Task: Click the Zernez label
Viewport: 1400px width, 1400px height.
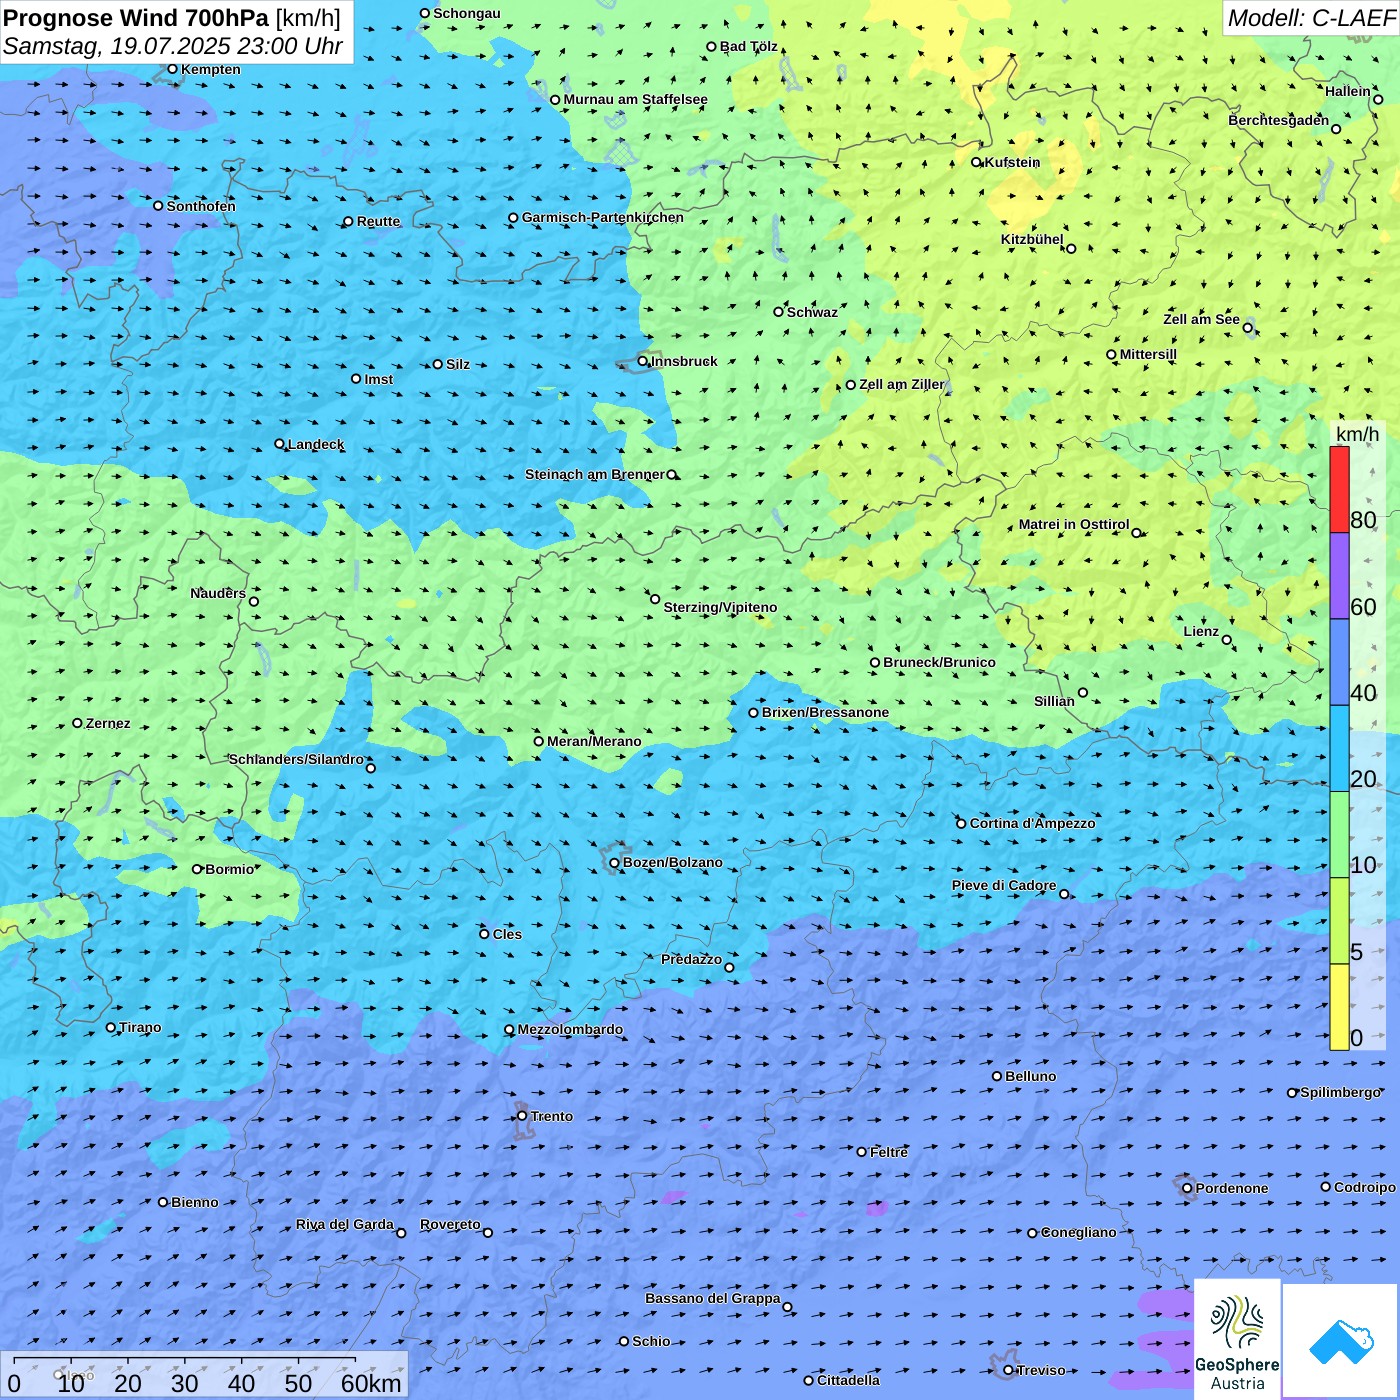Action: pyautogui.click(x=108, y=723)
